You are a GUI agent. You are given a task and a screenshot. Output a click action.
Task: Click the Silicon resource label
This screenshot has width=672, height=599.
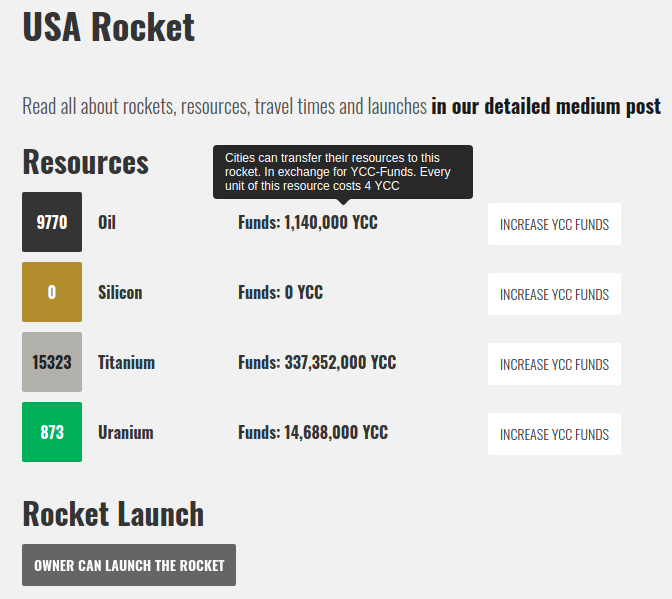click(120, 292)
